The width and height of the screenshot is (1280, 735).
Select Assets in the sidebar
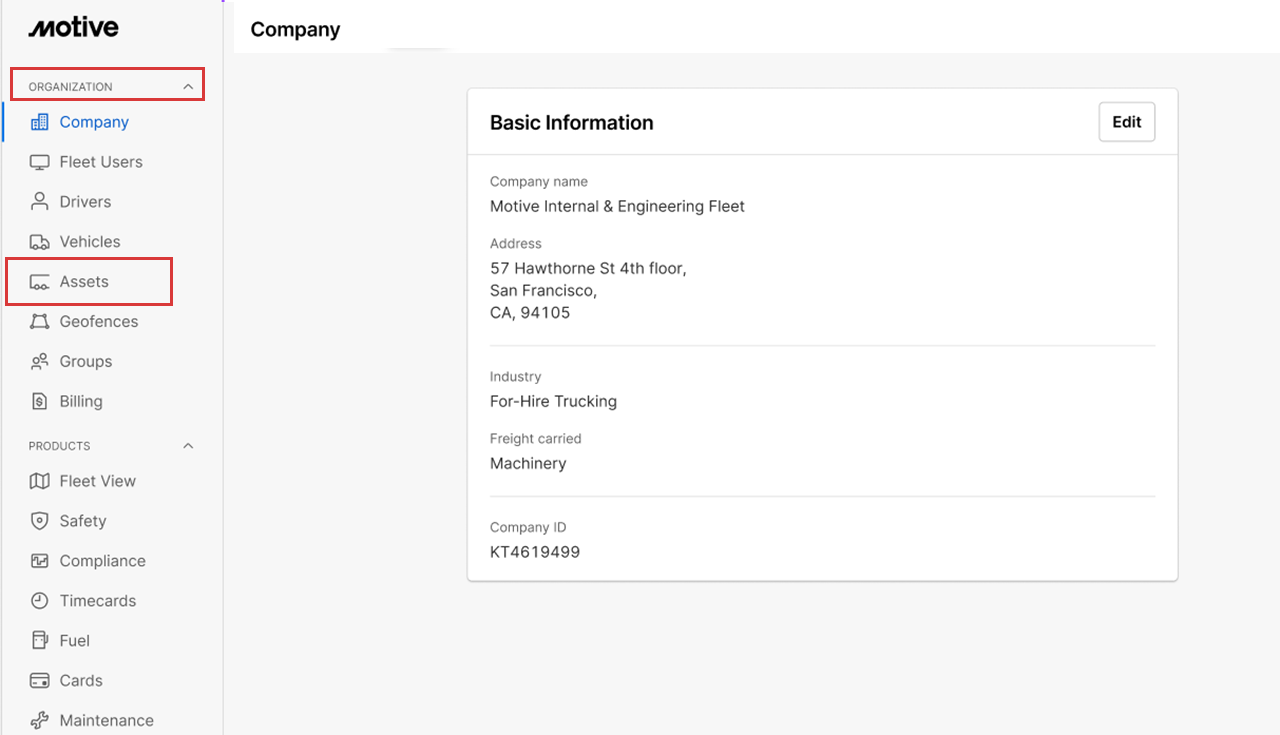(x=84, y=282)
